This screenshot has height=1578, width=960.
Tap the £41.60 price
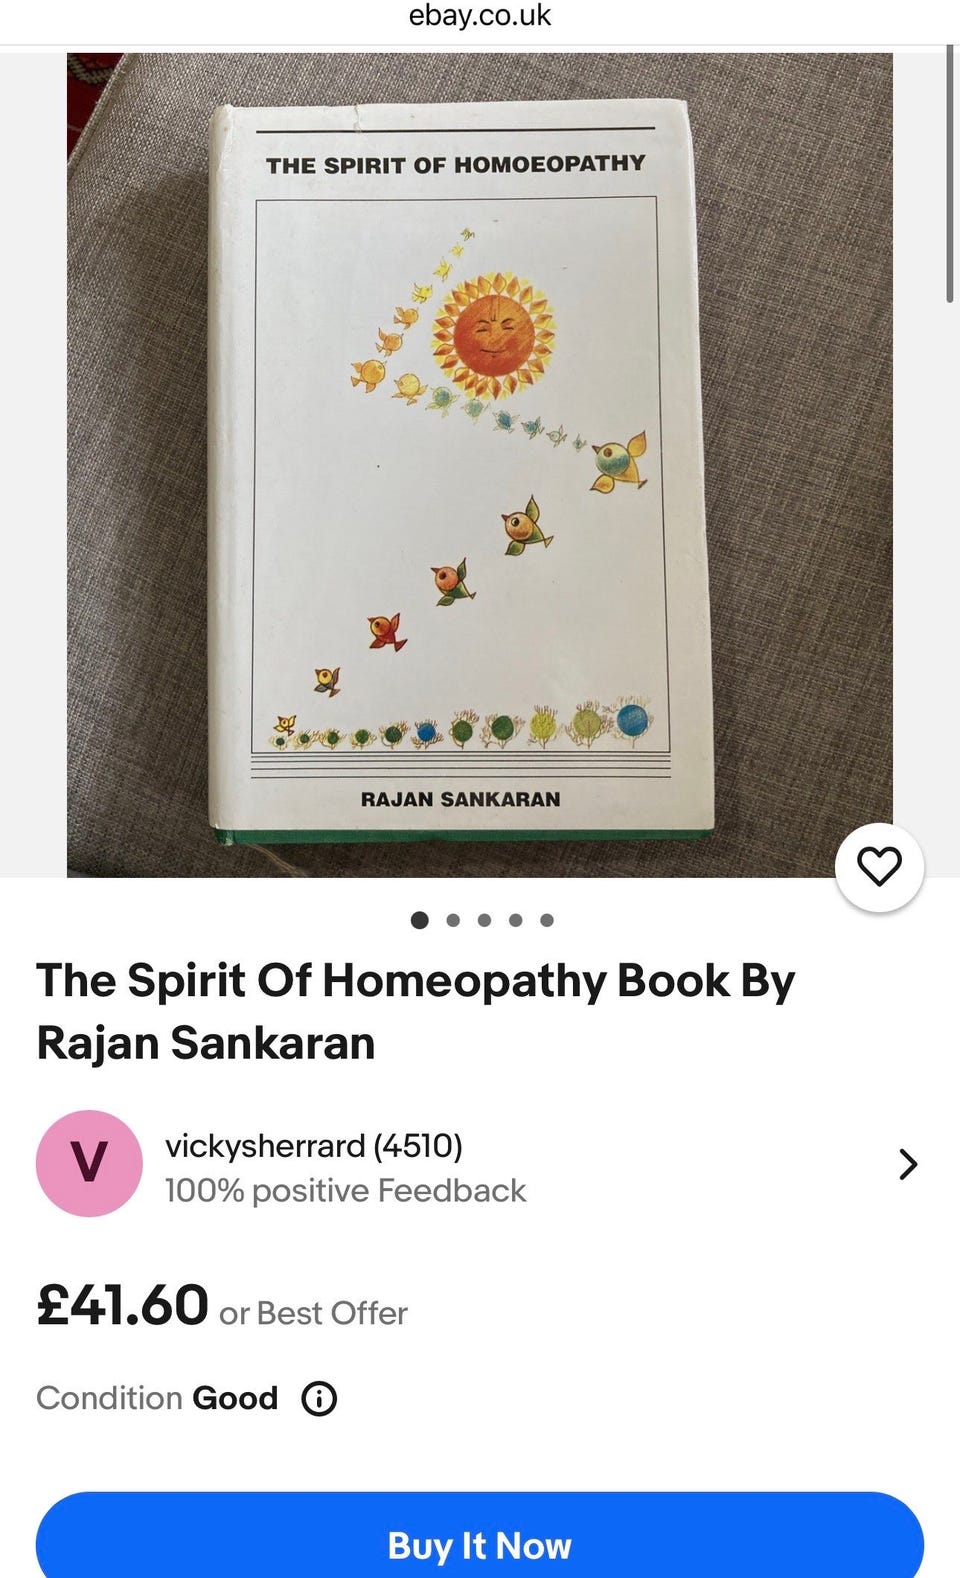coord(122,1305)
